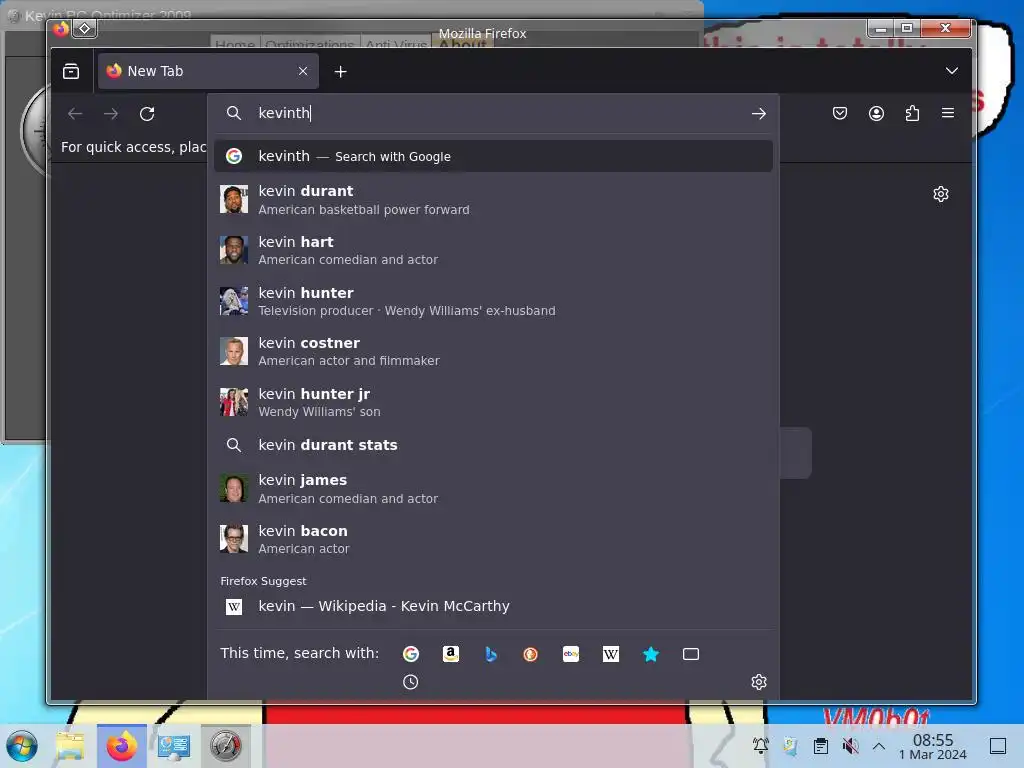
Task: Open the file manager taskbar icon
Action: [70, 746]
